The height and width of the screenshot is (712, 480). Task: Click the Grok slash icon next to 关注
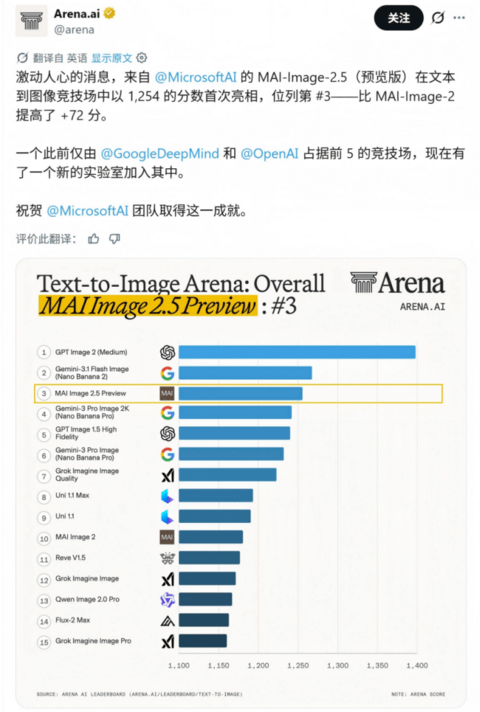point(438,18)
